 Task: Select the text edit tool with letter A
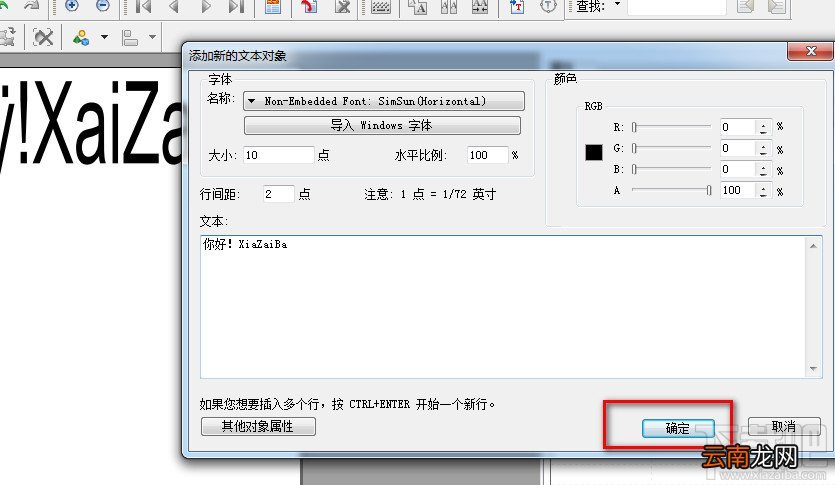click(418, 6)
